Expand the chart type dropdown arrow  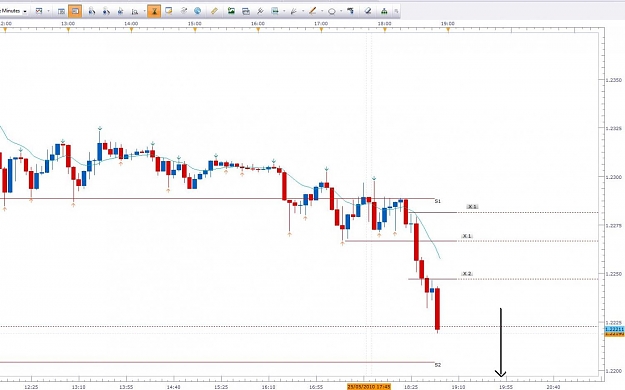(48, 11)
